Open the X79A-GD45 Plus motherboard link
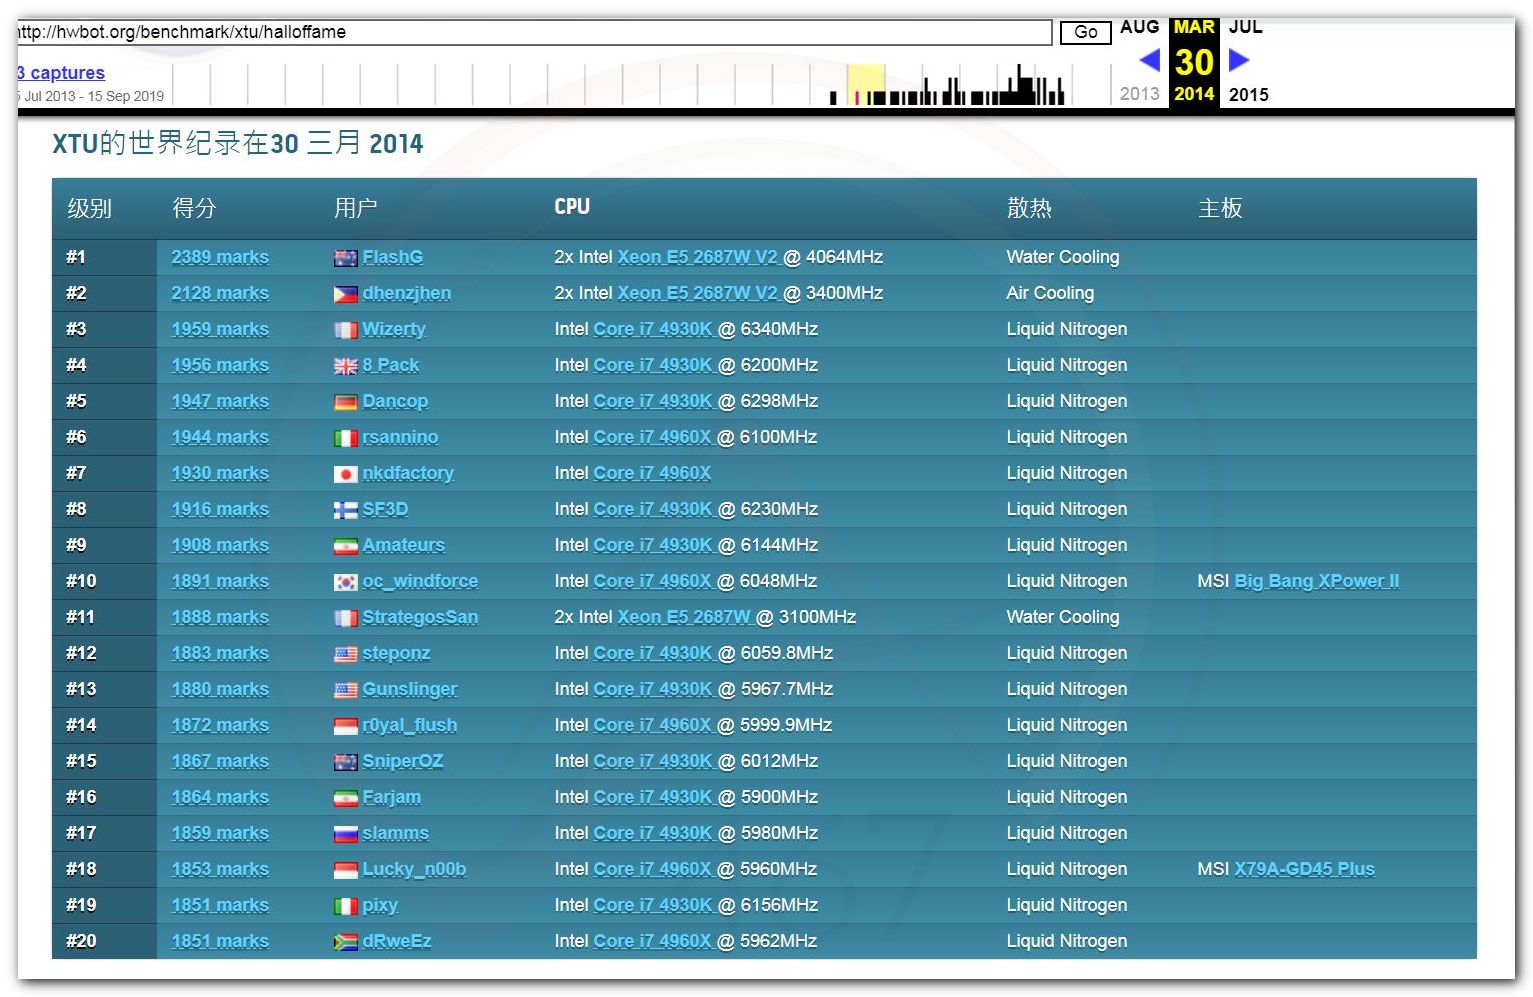This screenshot has height=997, width=1533. (x=1304, y=869)
